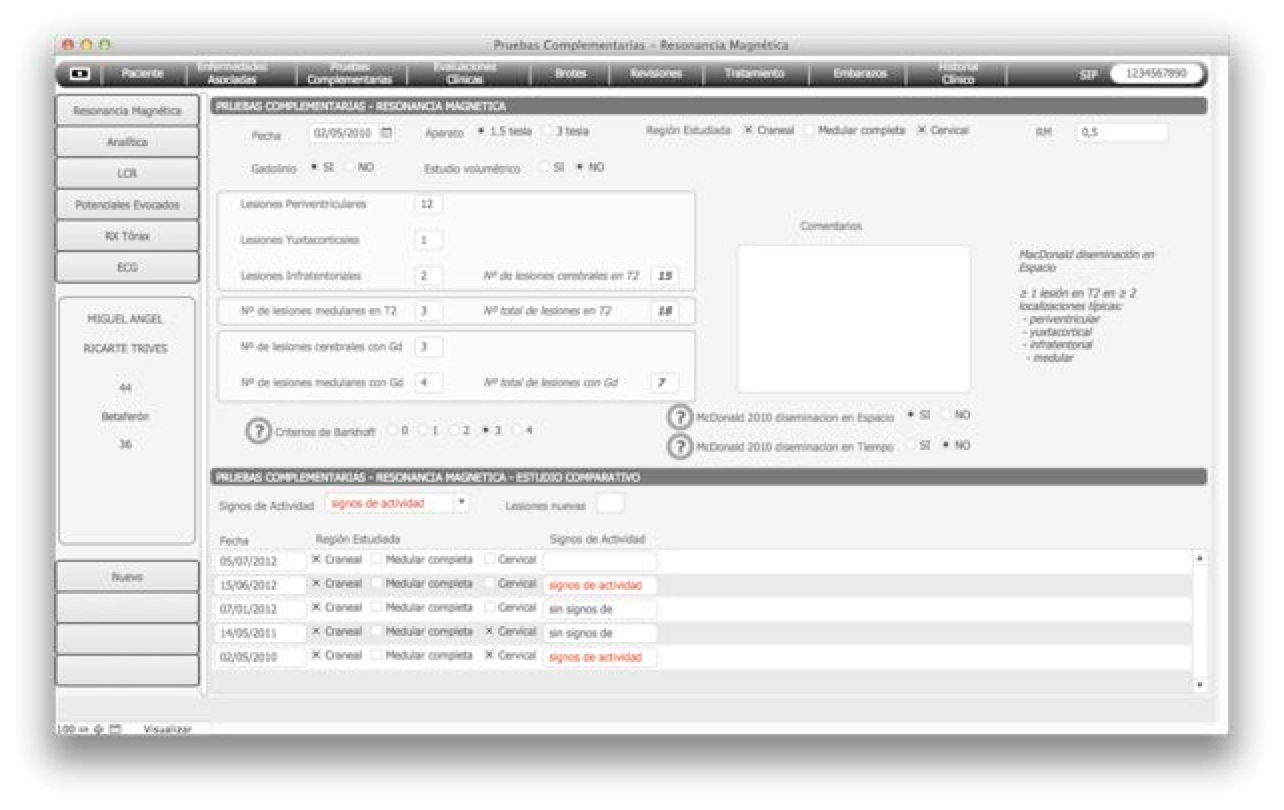The width and height of the screenshot is (1284, 810).
Task: Open the Analítica section in sidebar
Action: click(x=127, y=142)
